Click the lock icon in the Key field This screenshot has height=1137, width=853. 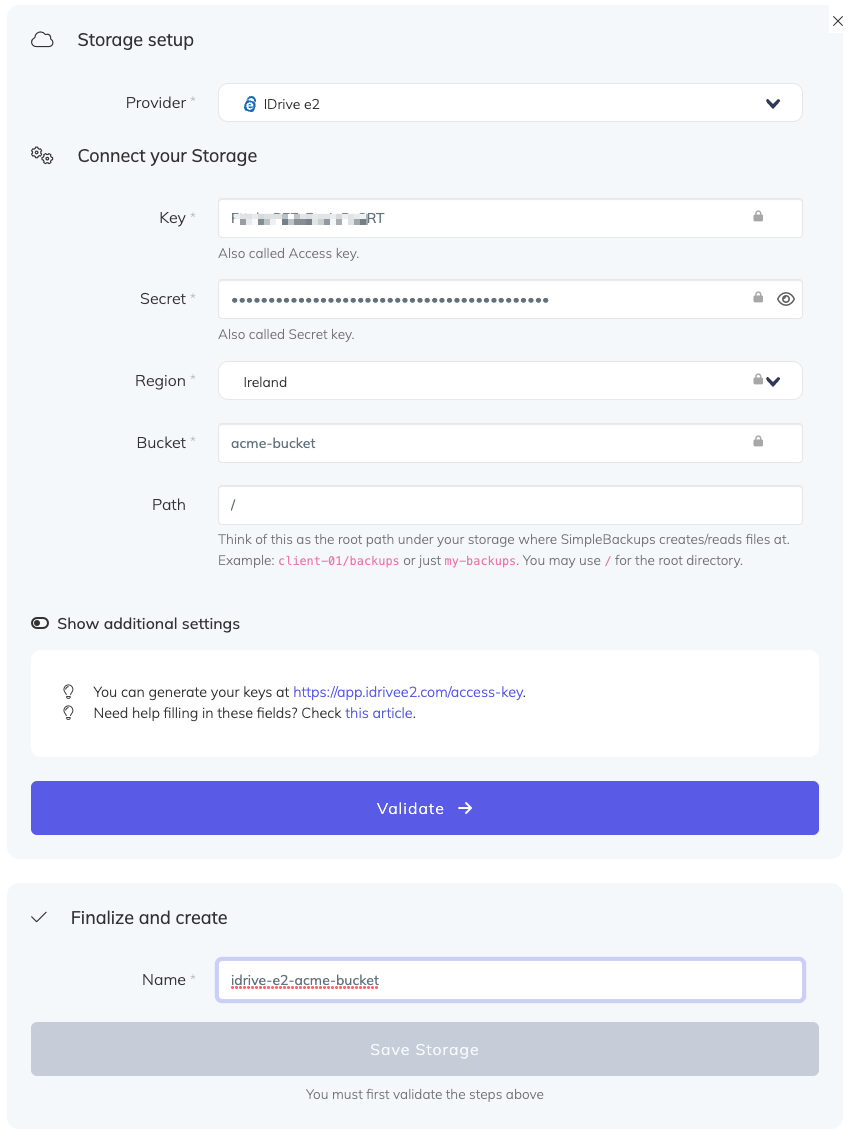point(758,217)
